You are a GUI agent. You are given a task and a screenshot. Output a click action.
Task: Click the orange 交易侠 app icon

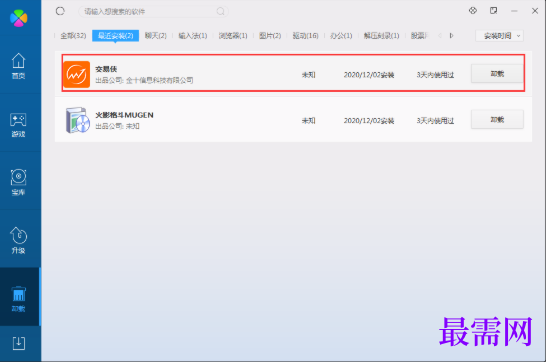click(x=77, y=74)
